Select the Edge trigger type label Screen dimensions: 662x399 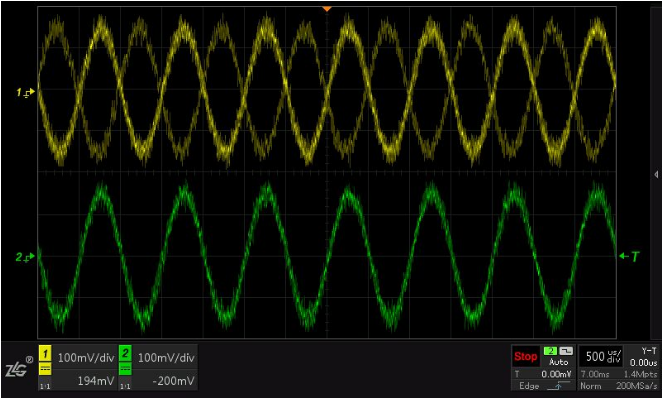(x=529, y=386)
